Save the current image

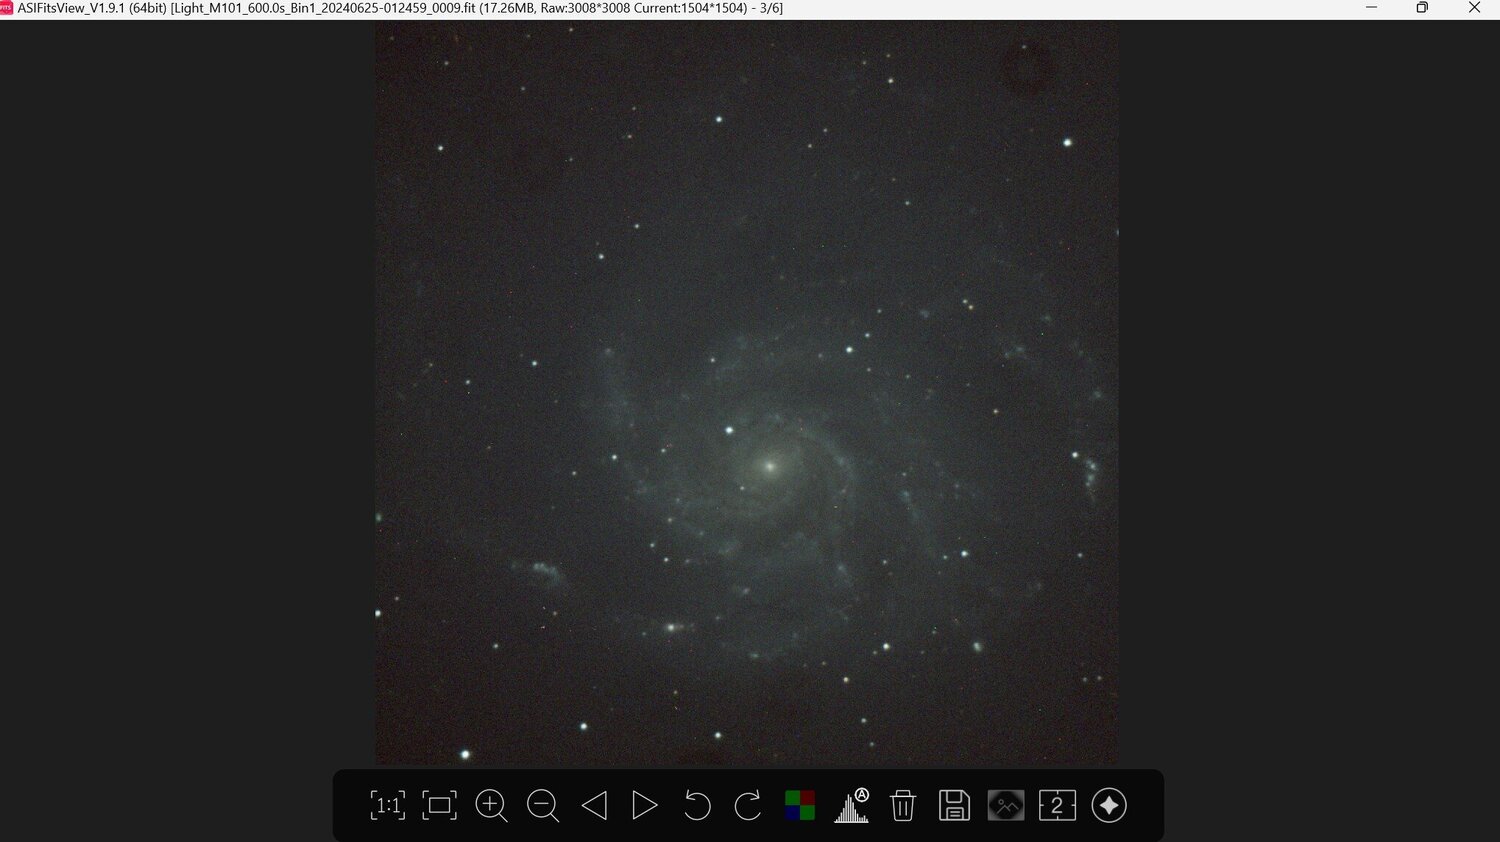click(954, 806)
